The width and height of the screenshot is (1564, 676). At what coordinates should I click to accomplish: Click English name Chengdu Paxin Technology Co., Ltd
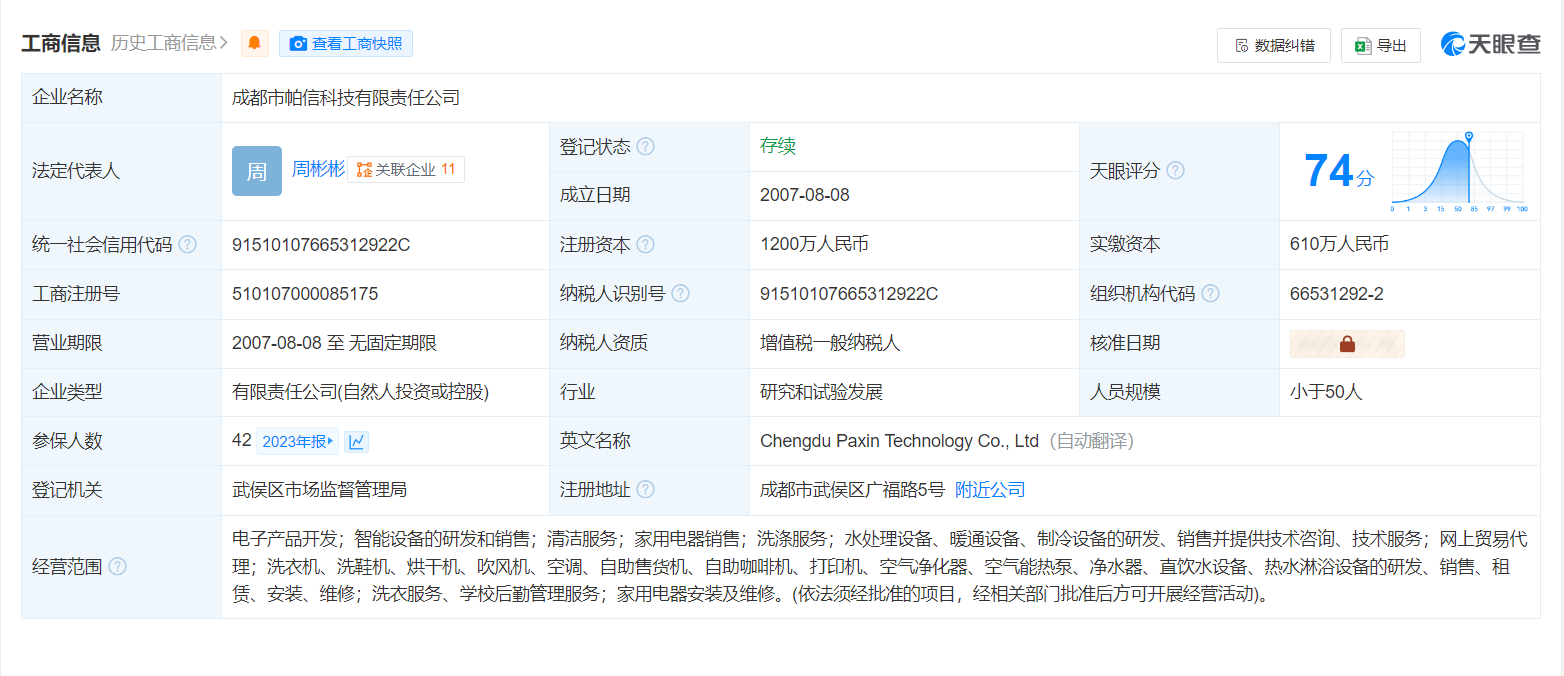pyautogui.click(x=900, y=441)
